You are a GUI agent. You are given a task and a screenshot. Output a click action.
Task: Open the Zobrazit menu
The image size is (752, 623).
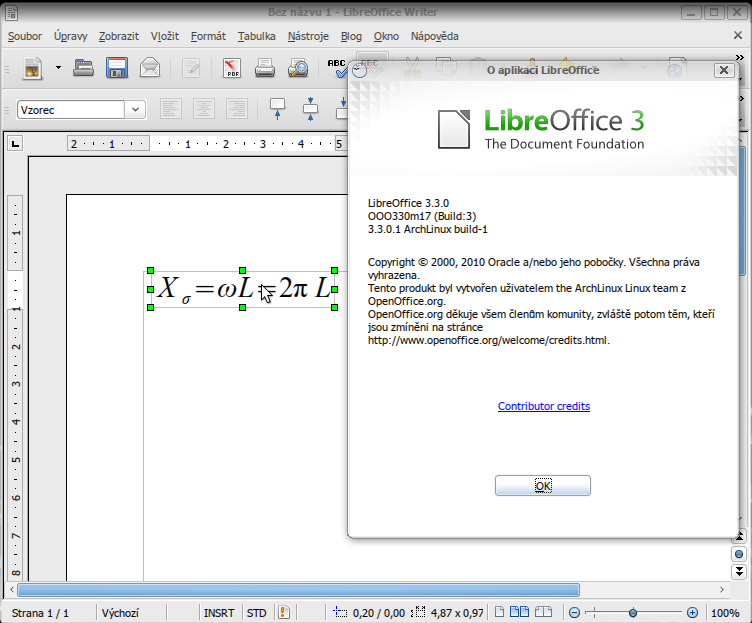point(118,36)
